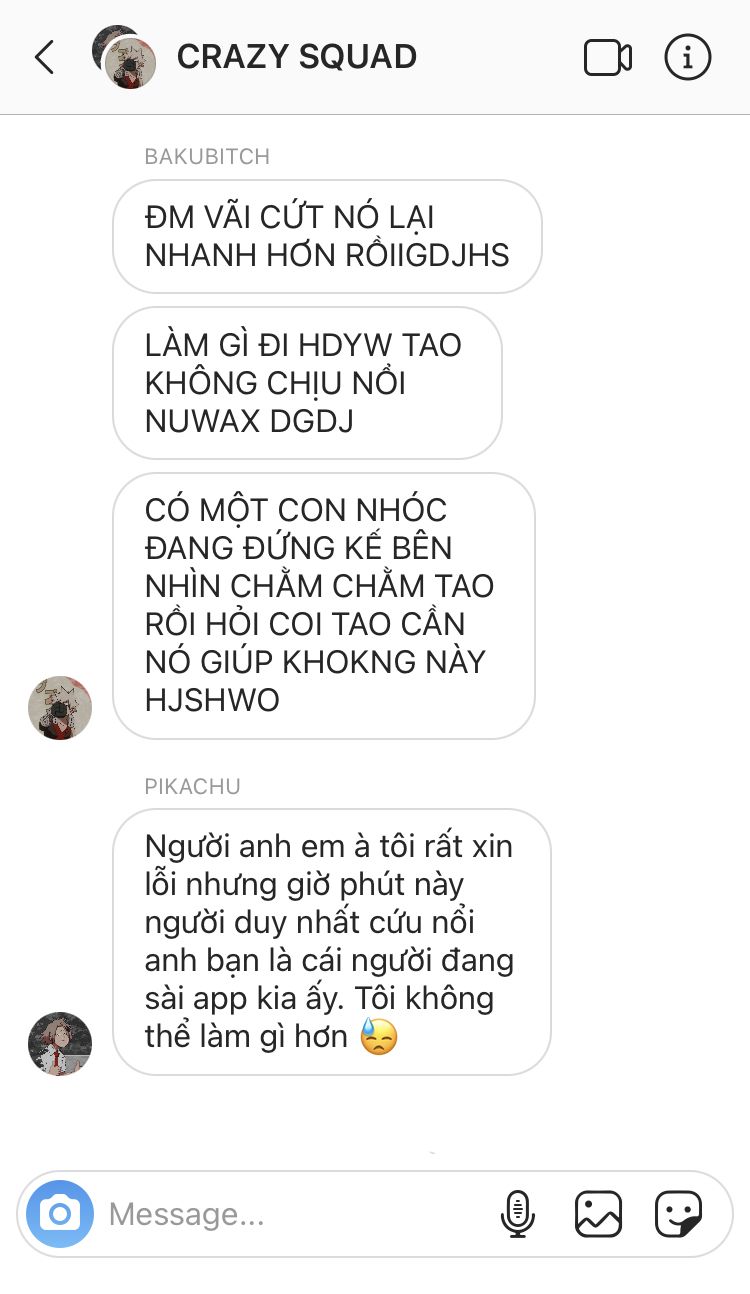
Task: Tap the empty chat area below messages
Action: pyautogui.click(x=375, y=1120)
